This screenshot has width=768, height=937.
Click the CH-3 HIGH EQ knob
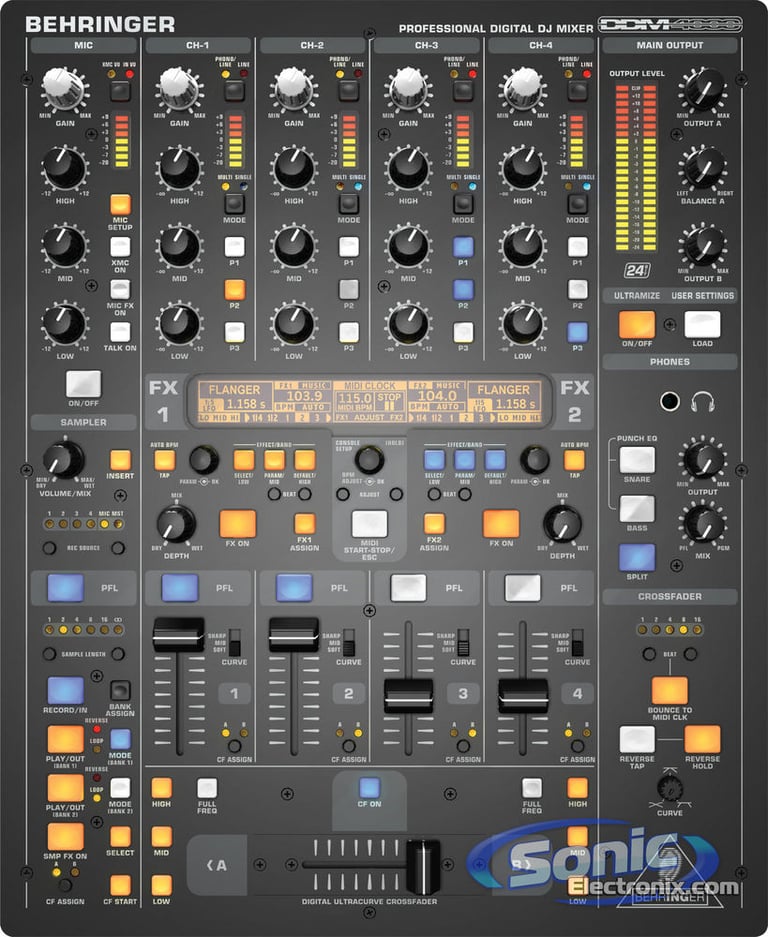coord(408,169)
